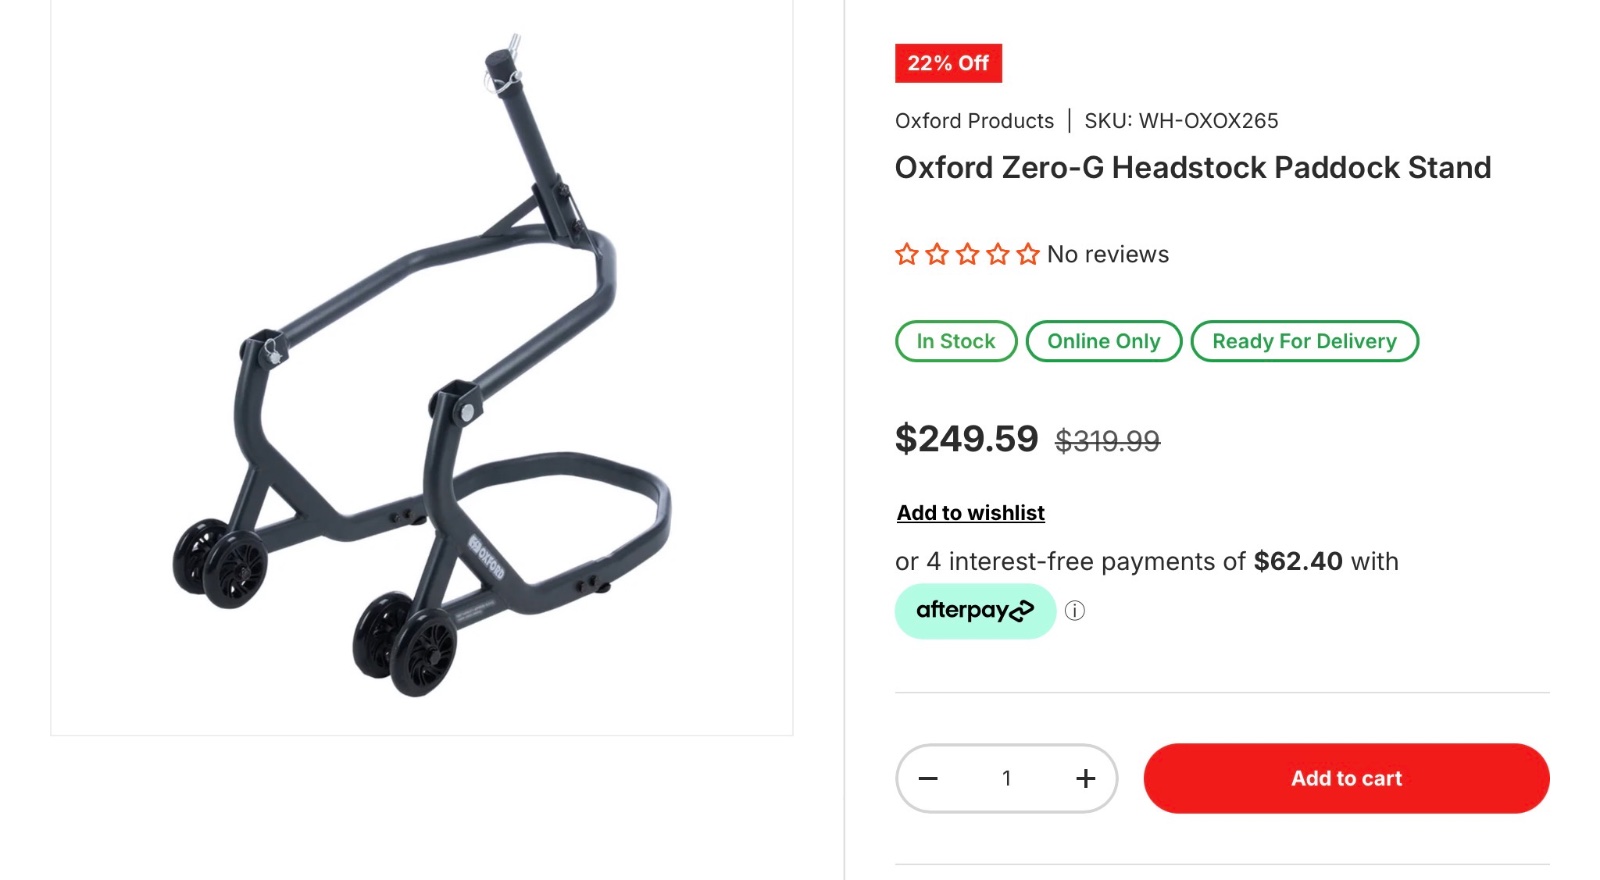
Task: Add the paddock stand to cart
Action: click(x=1346, y=778)
